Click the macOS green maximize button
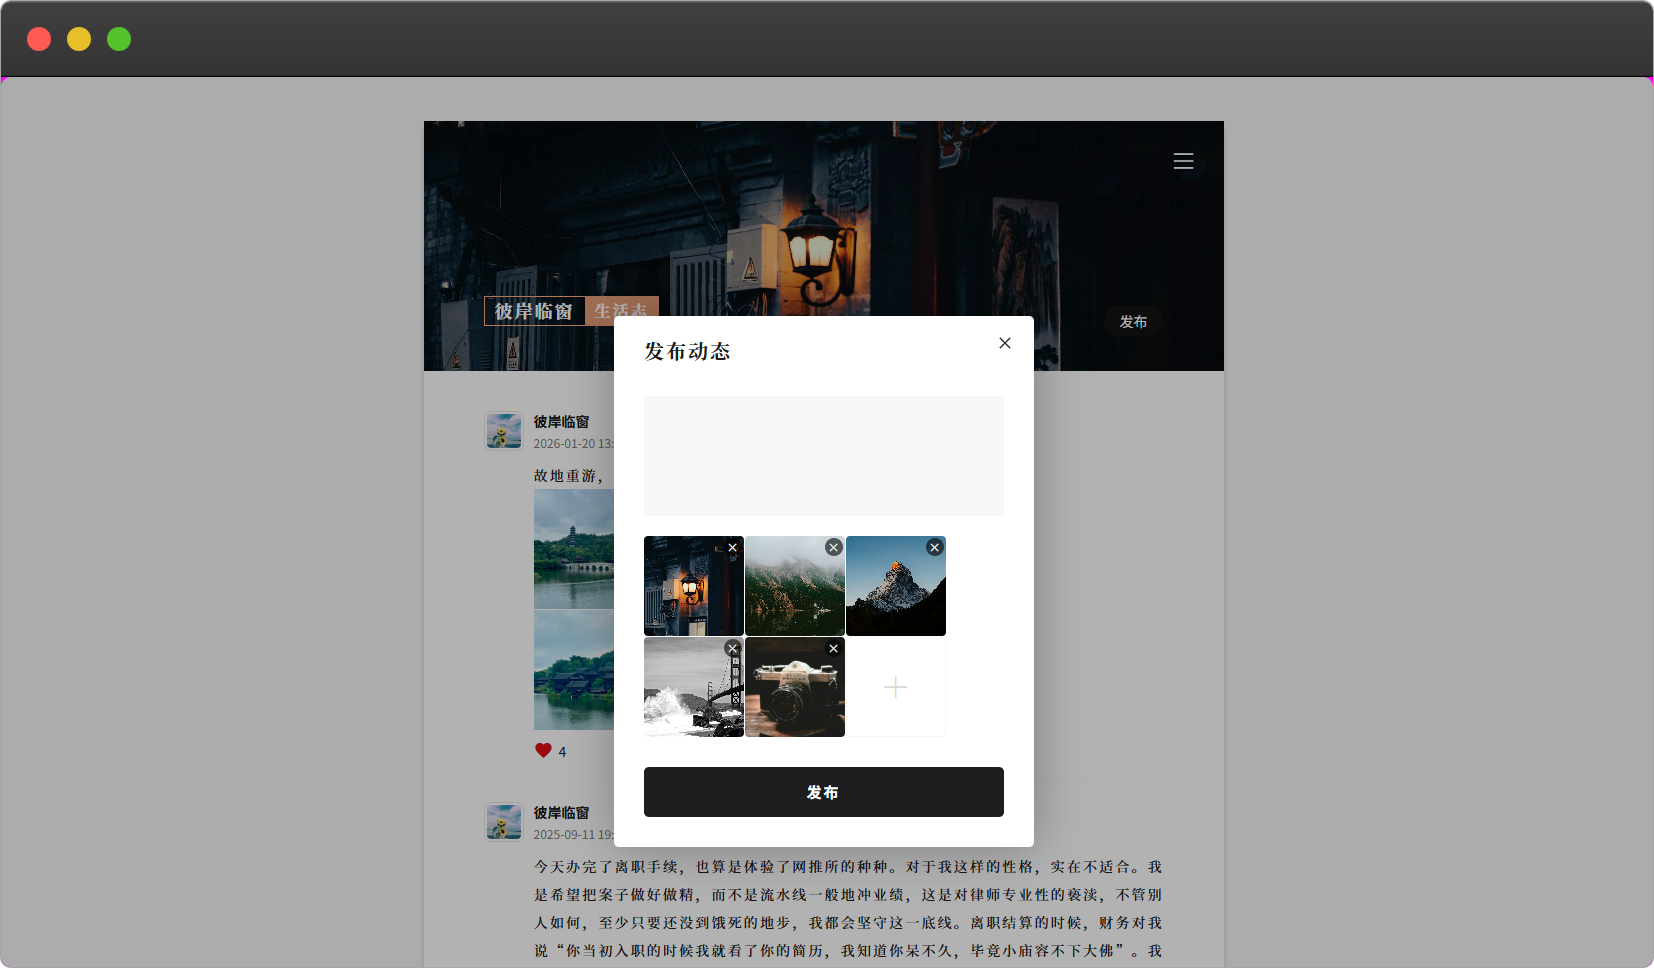Screen dimensions: 1654x968 (119, 39)
